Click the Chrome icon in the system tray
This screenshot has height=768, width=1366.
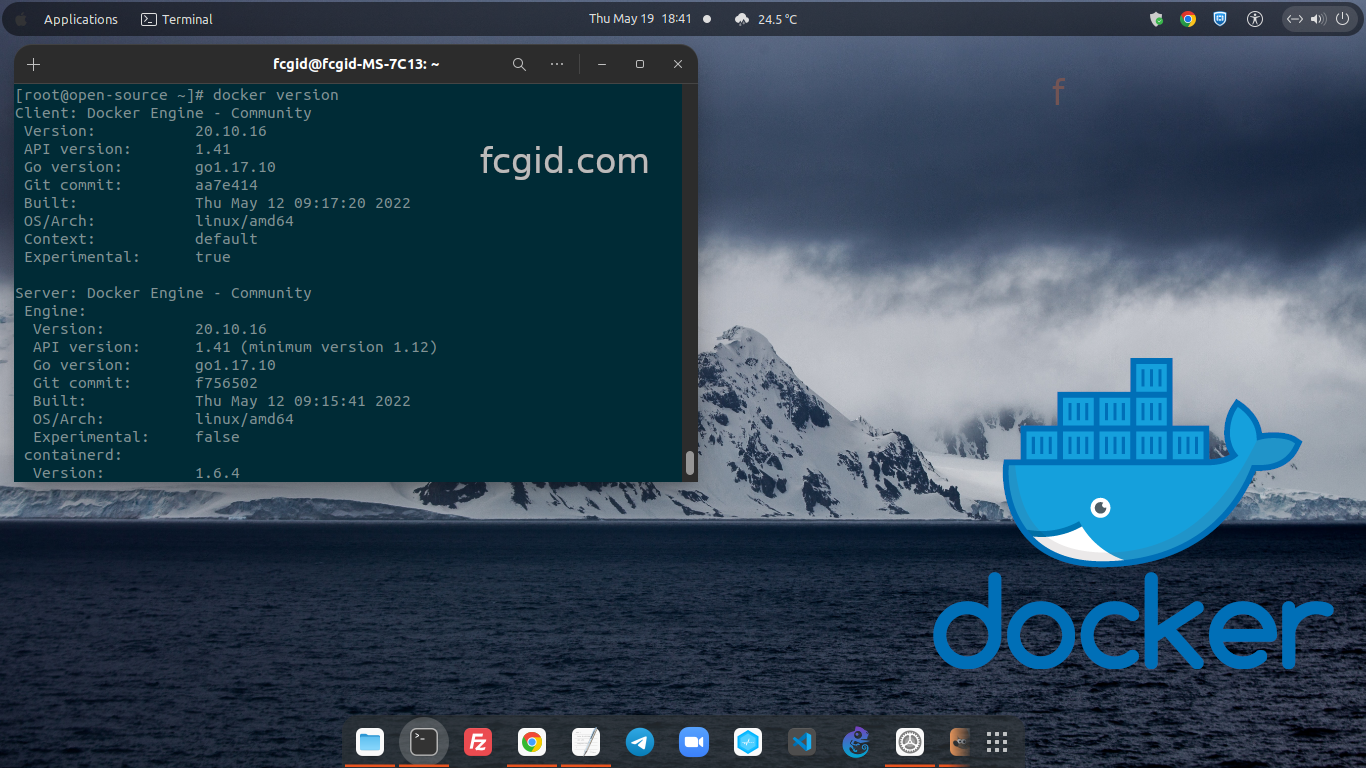tap(1188, 19)
